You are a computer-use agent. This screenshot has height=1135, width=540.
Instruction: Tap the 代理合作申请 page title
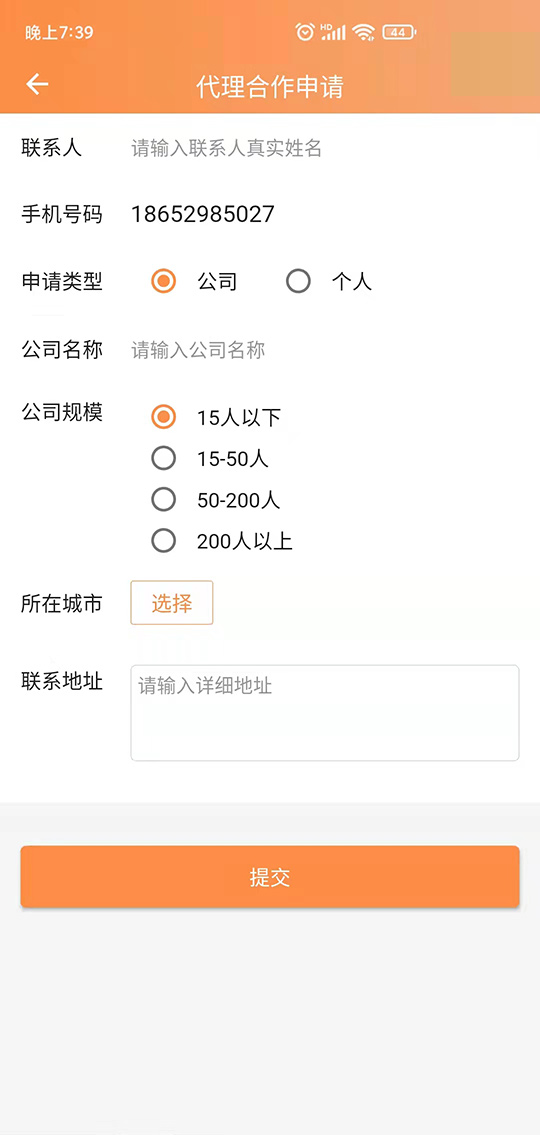(270, 86)
